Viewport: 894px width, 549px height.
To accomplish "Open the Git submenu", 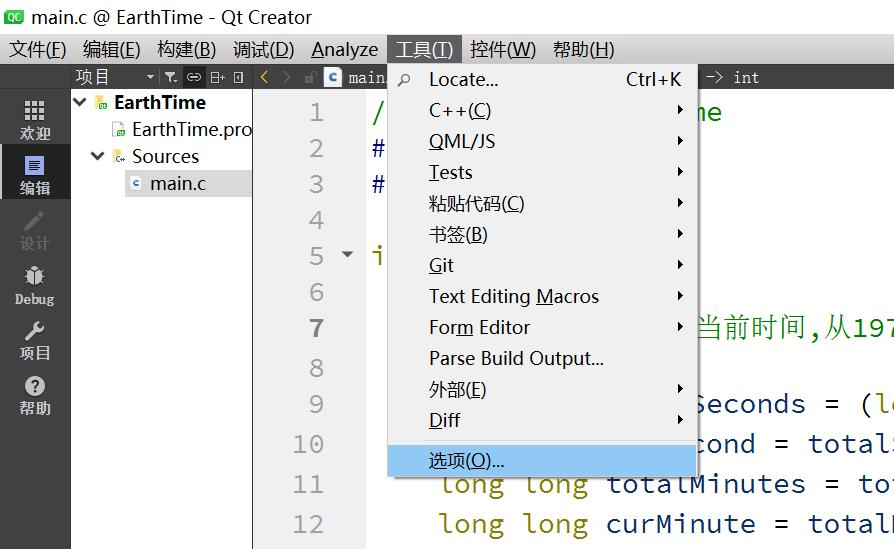I will point(441,265).
